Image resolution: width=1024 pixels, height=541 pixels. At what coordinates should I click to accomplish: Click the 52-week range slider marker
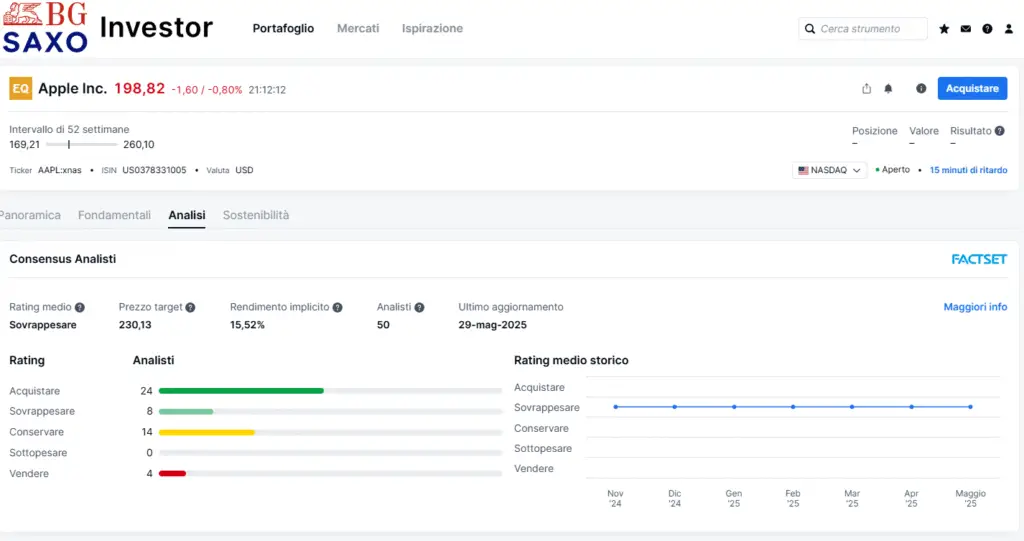point(69,144)
